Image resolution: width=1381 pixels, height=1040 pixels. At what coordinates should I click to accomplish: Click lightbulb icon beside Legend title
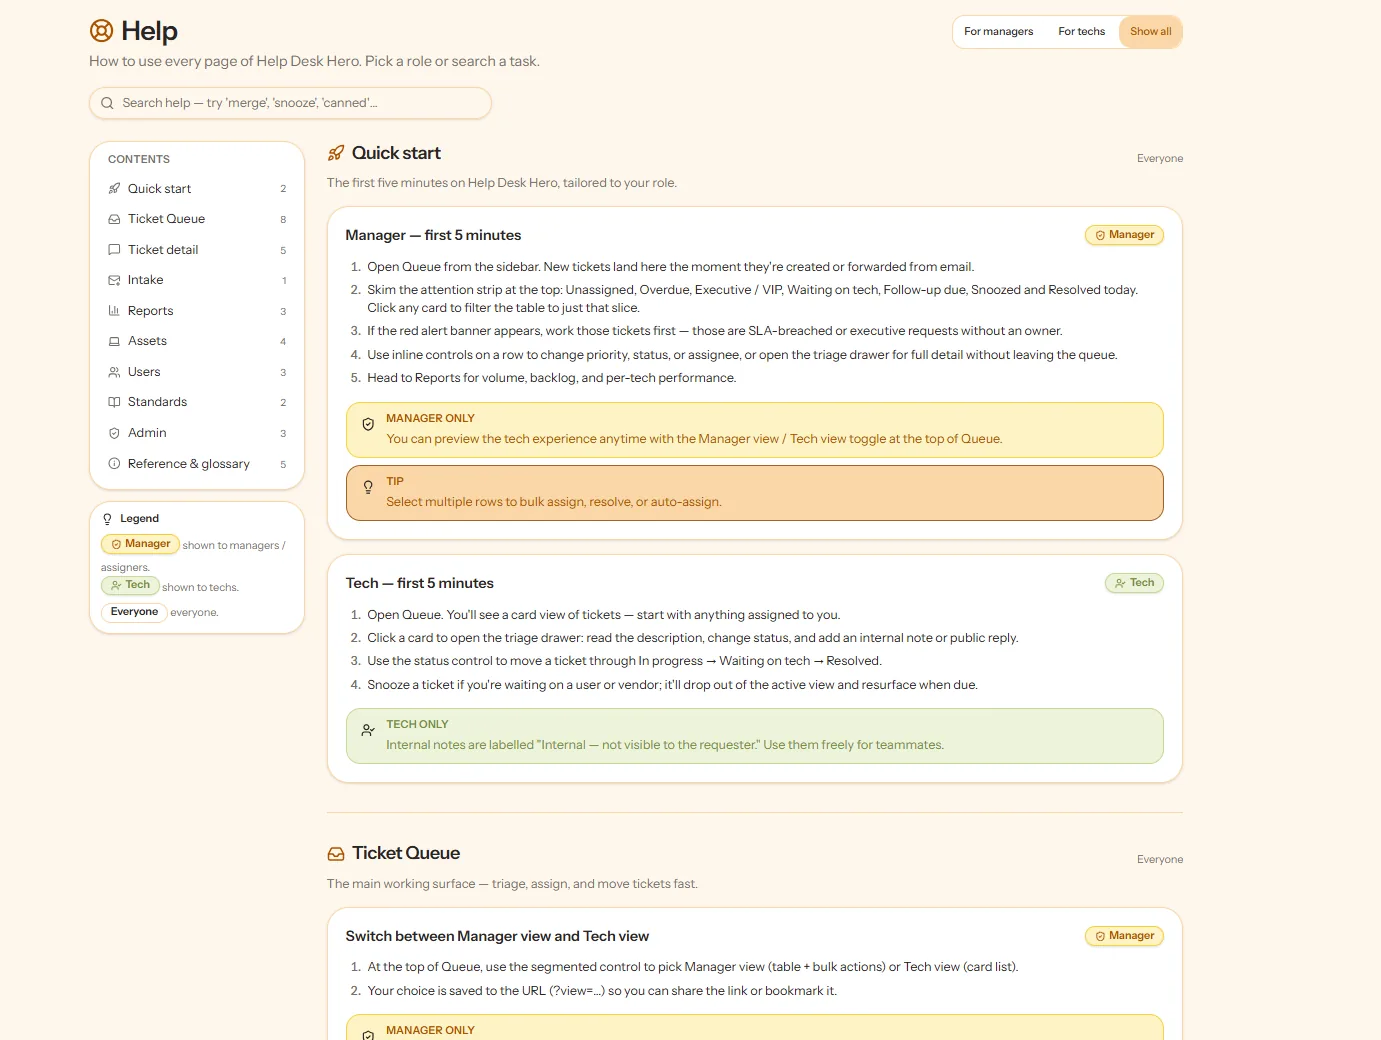pos(107,519)
